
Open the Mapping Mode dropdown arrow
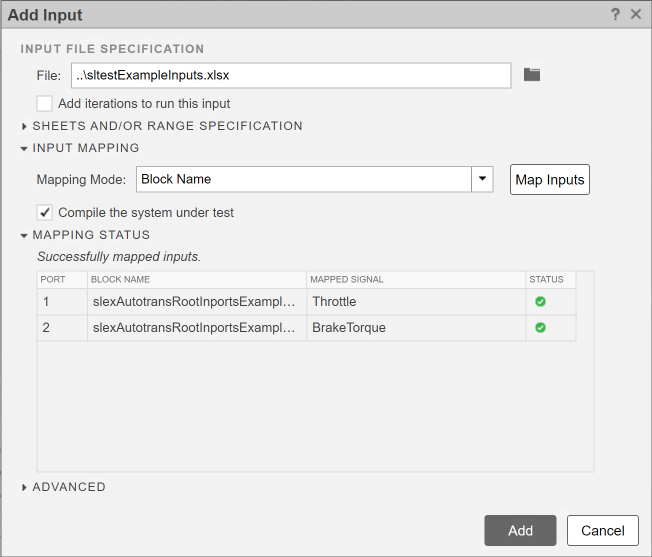point(483,179)
